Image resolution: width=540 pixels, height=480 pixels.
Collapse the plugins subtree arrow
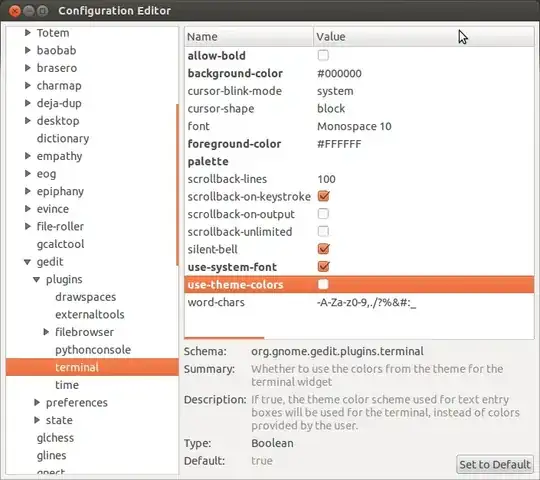tap(37, 280)
